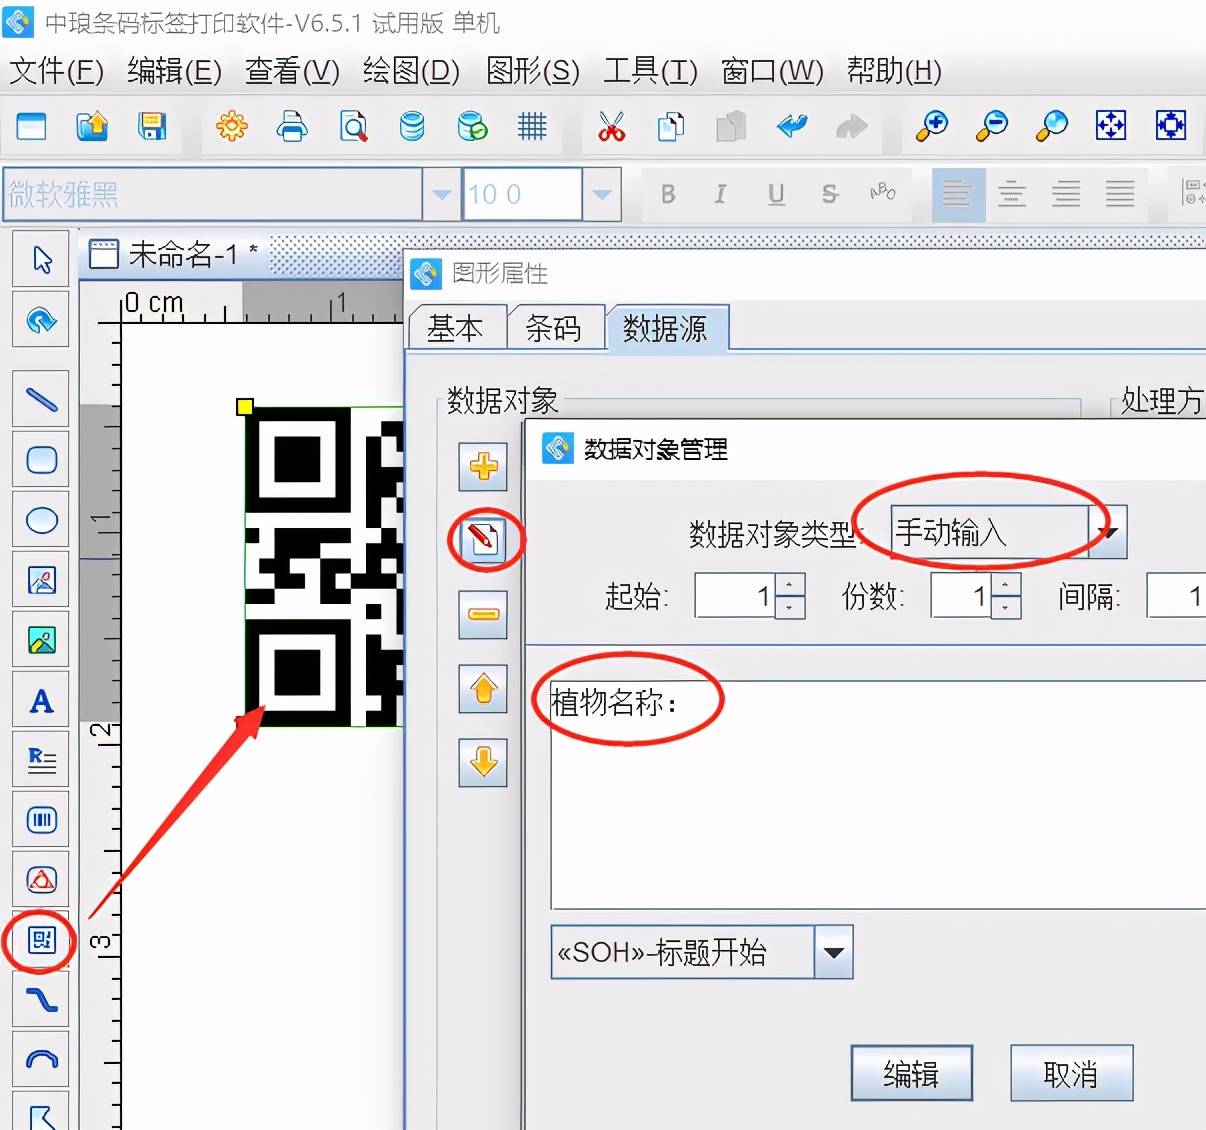The width and height of the screenshot is (1206, 1130).
Task: Add a data object with plus button
Action: click(483, 466)
